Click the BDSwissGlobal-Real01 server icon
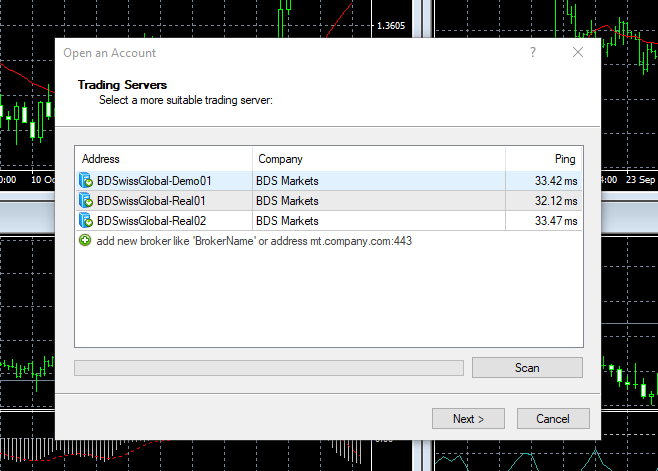658x471 pixels. (86, 201)
